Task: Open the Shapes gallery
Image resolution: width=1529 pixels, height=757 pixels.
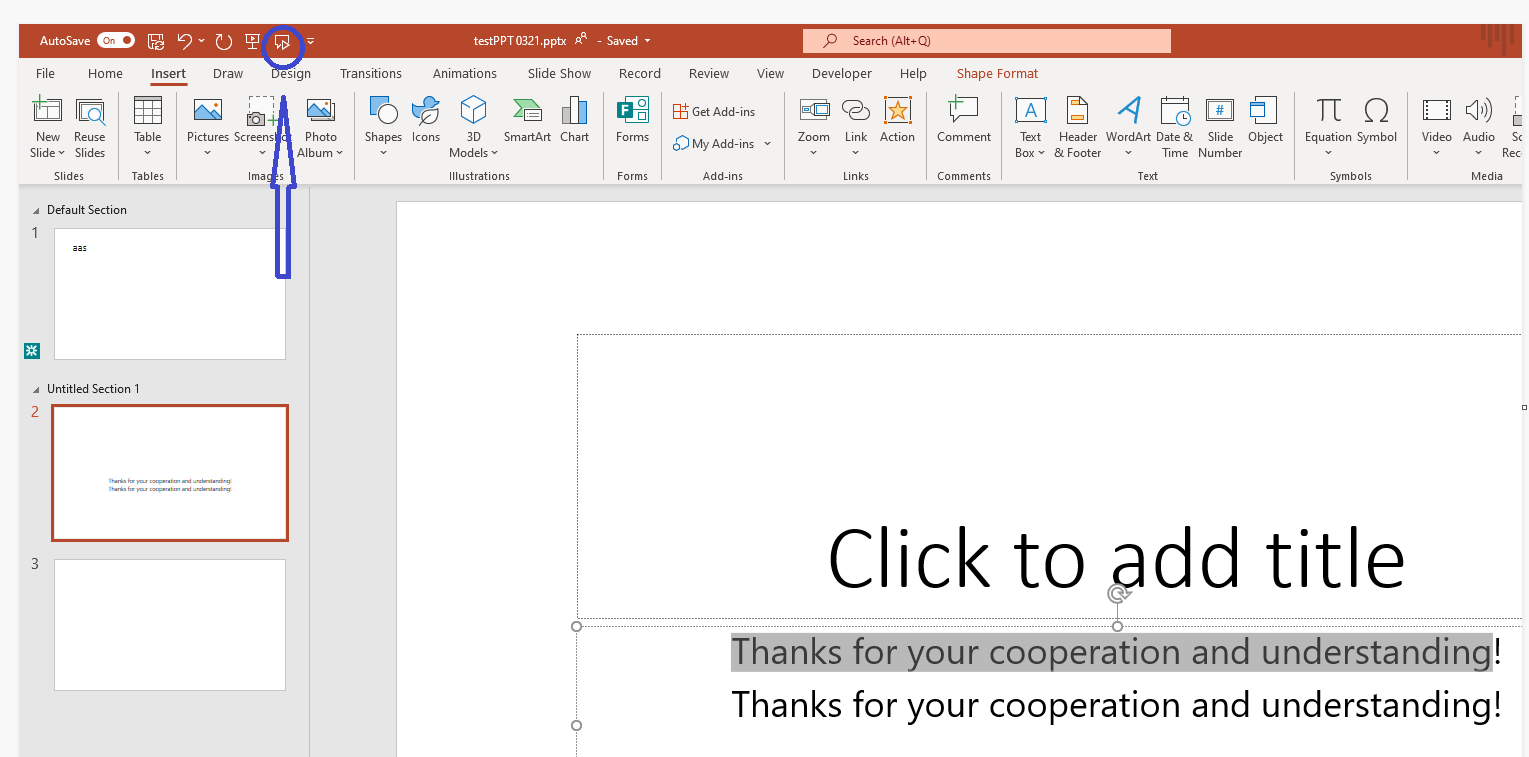Action: click(383, 127)
